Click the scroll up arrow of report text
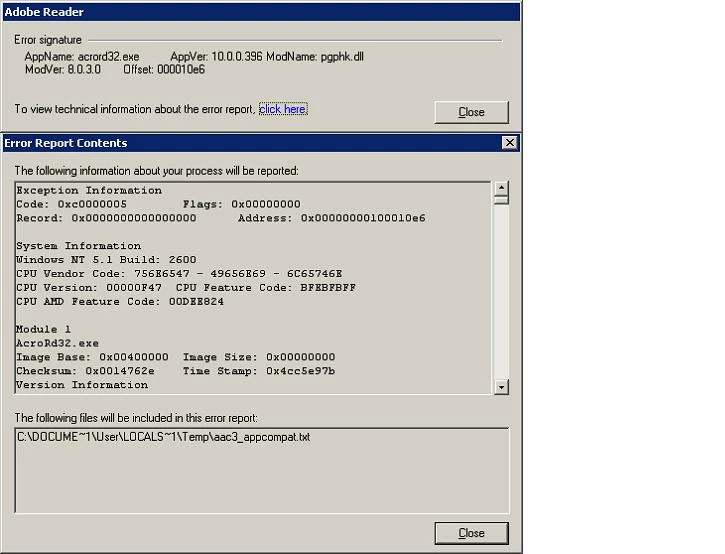The height and width of the screenshot is (554, 725). pyautogui.click(x=501, y=188)
